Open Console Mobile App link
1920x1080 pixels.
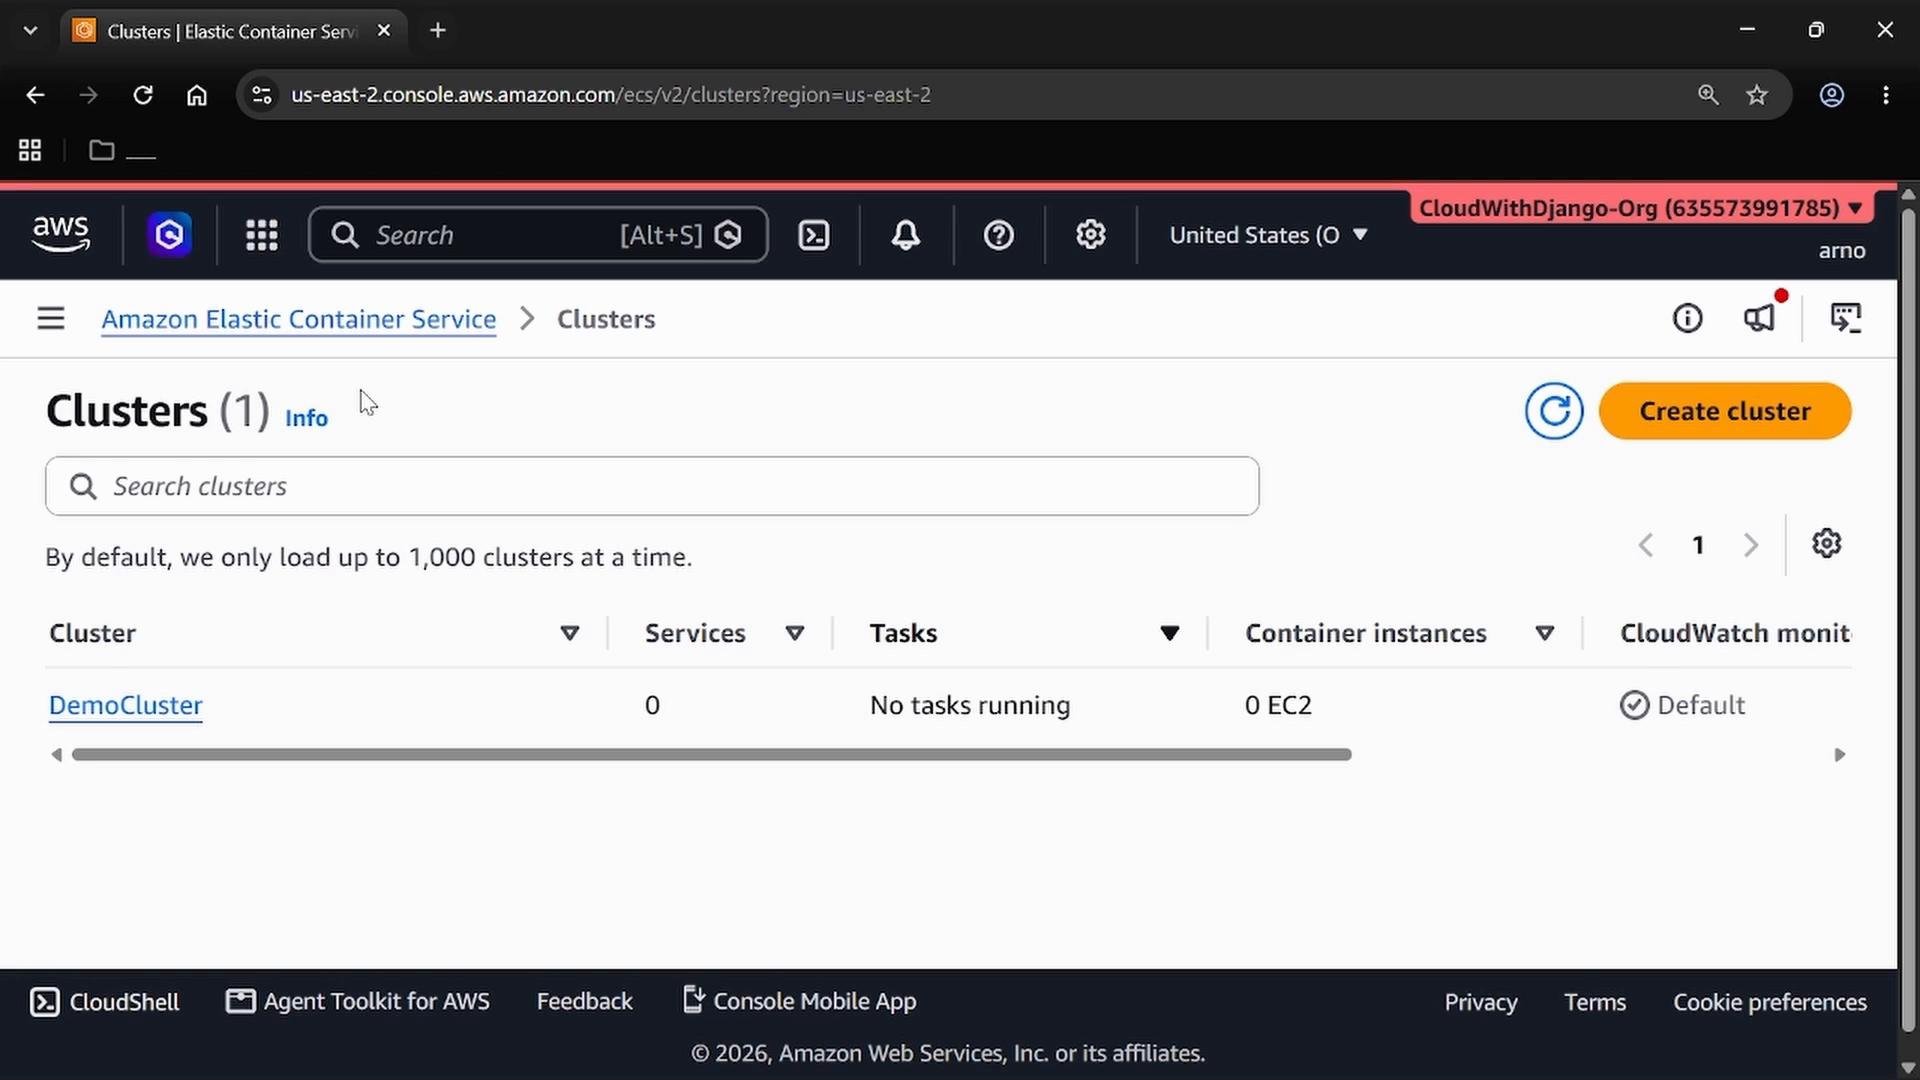(800, 1001)
